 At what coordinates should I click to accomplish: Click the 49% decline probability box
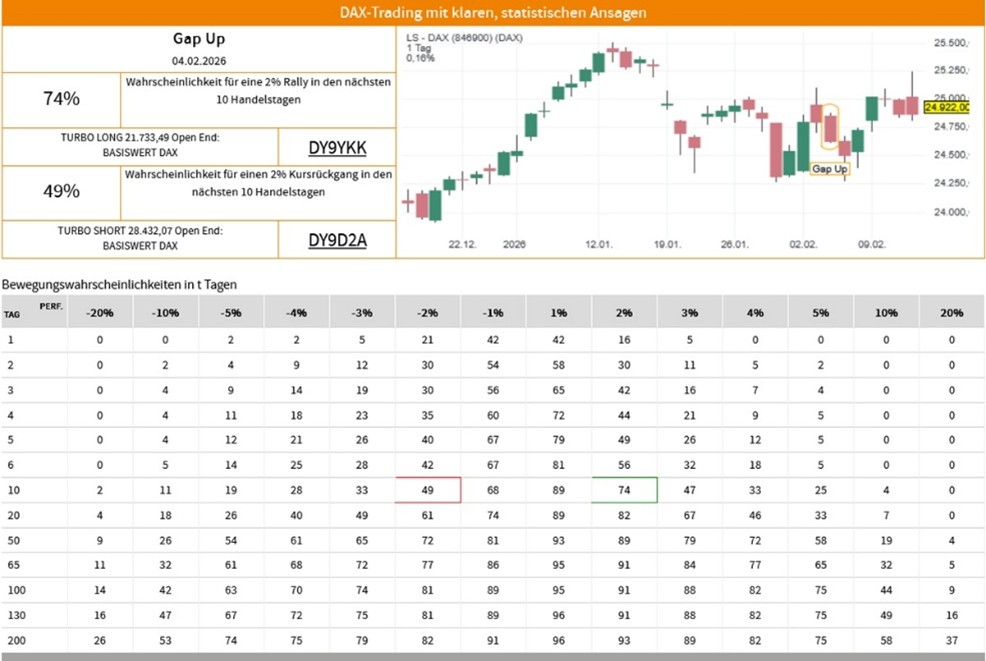click(x=62, y=191)
